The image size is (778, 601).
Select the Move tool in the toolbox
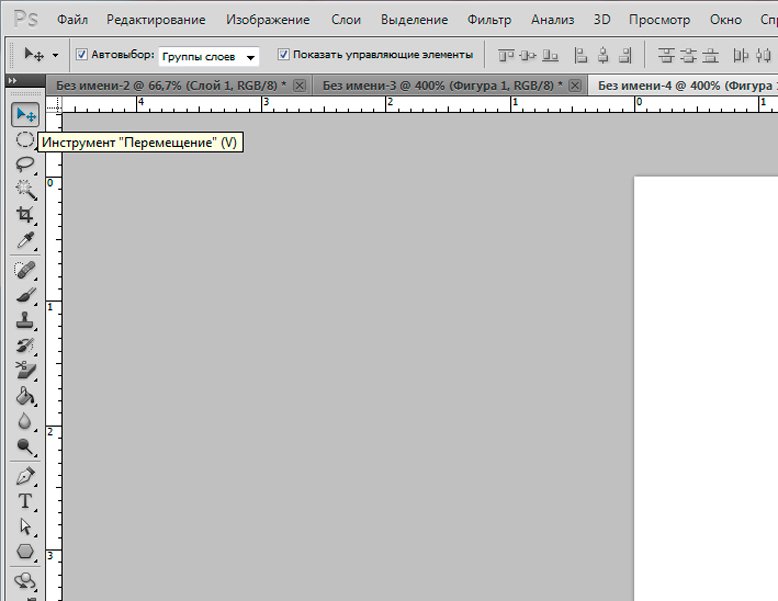tap(25, 115)
